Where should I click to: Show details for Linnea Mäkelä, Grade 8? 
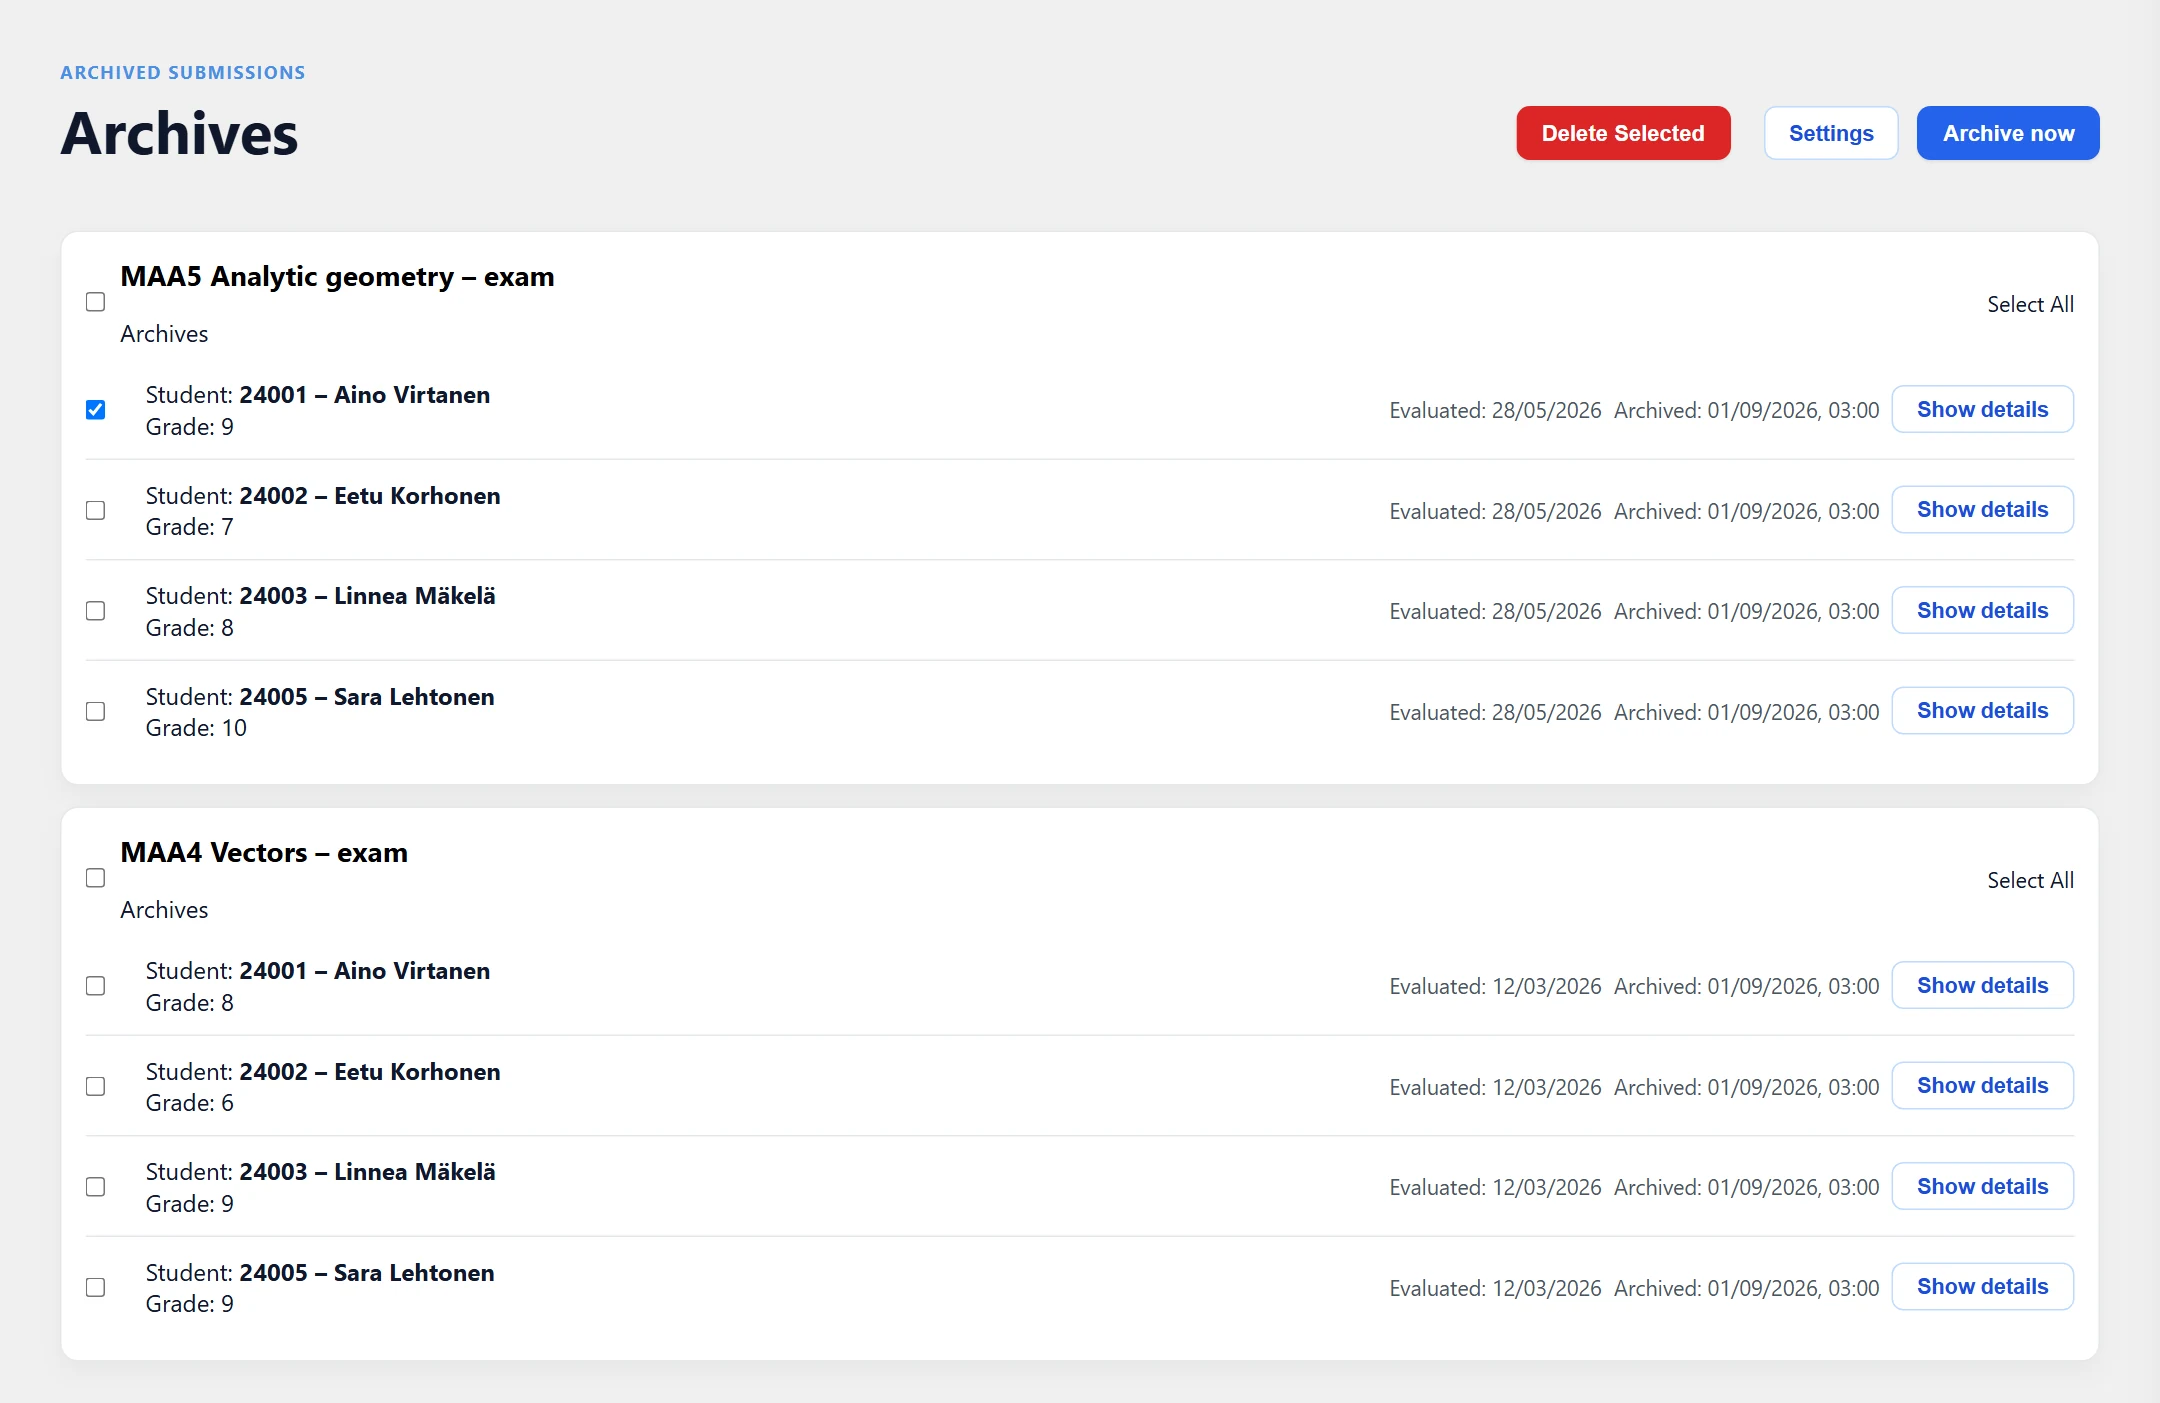[1982, 610]
